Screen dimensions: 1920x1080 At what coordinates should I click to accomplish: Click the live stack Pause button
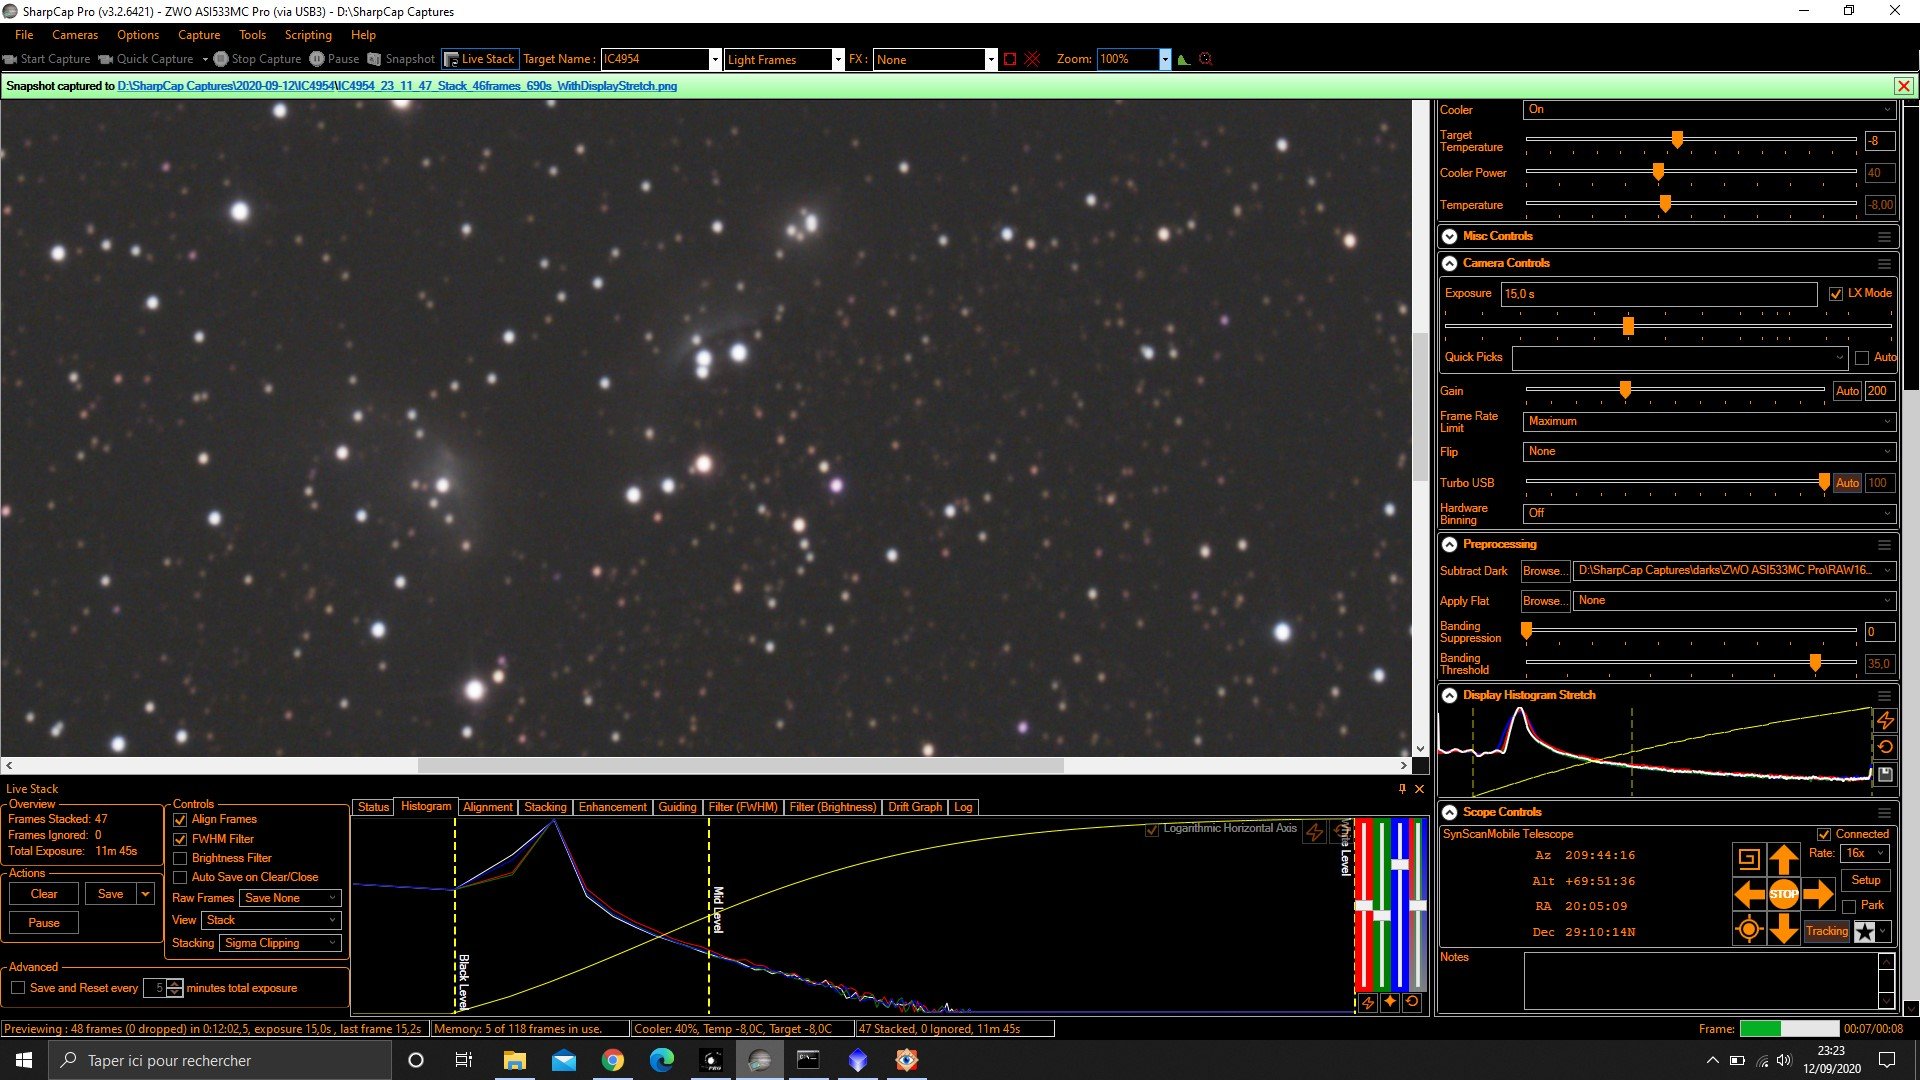(x=44, y=923)
